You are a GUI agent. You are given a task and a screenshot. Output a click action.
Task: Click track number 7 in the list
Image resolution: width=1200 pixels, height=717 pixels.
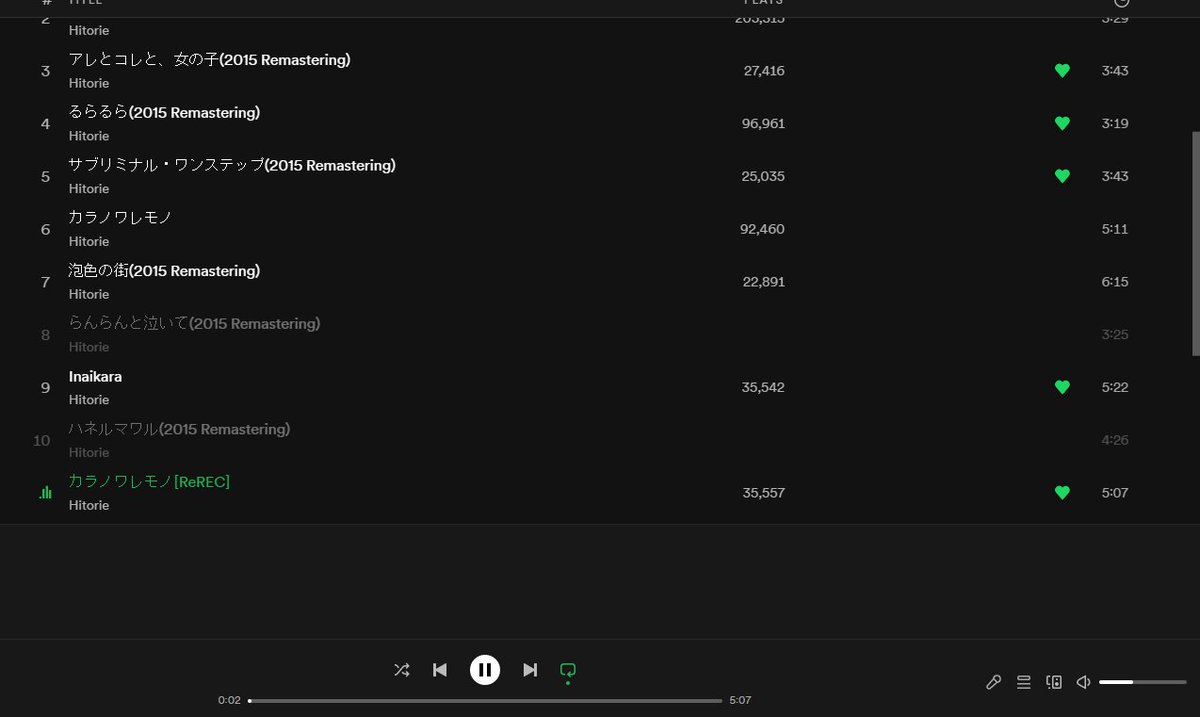[x=45, y=283]
